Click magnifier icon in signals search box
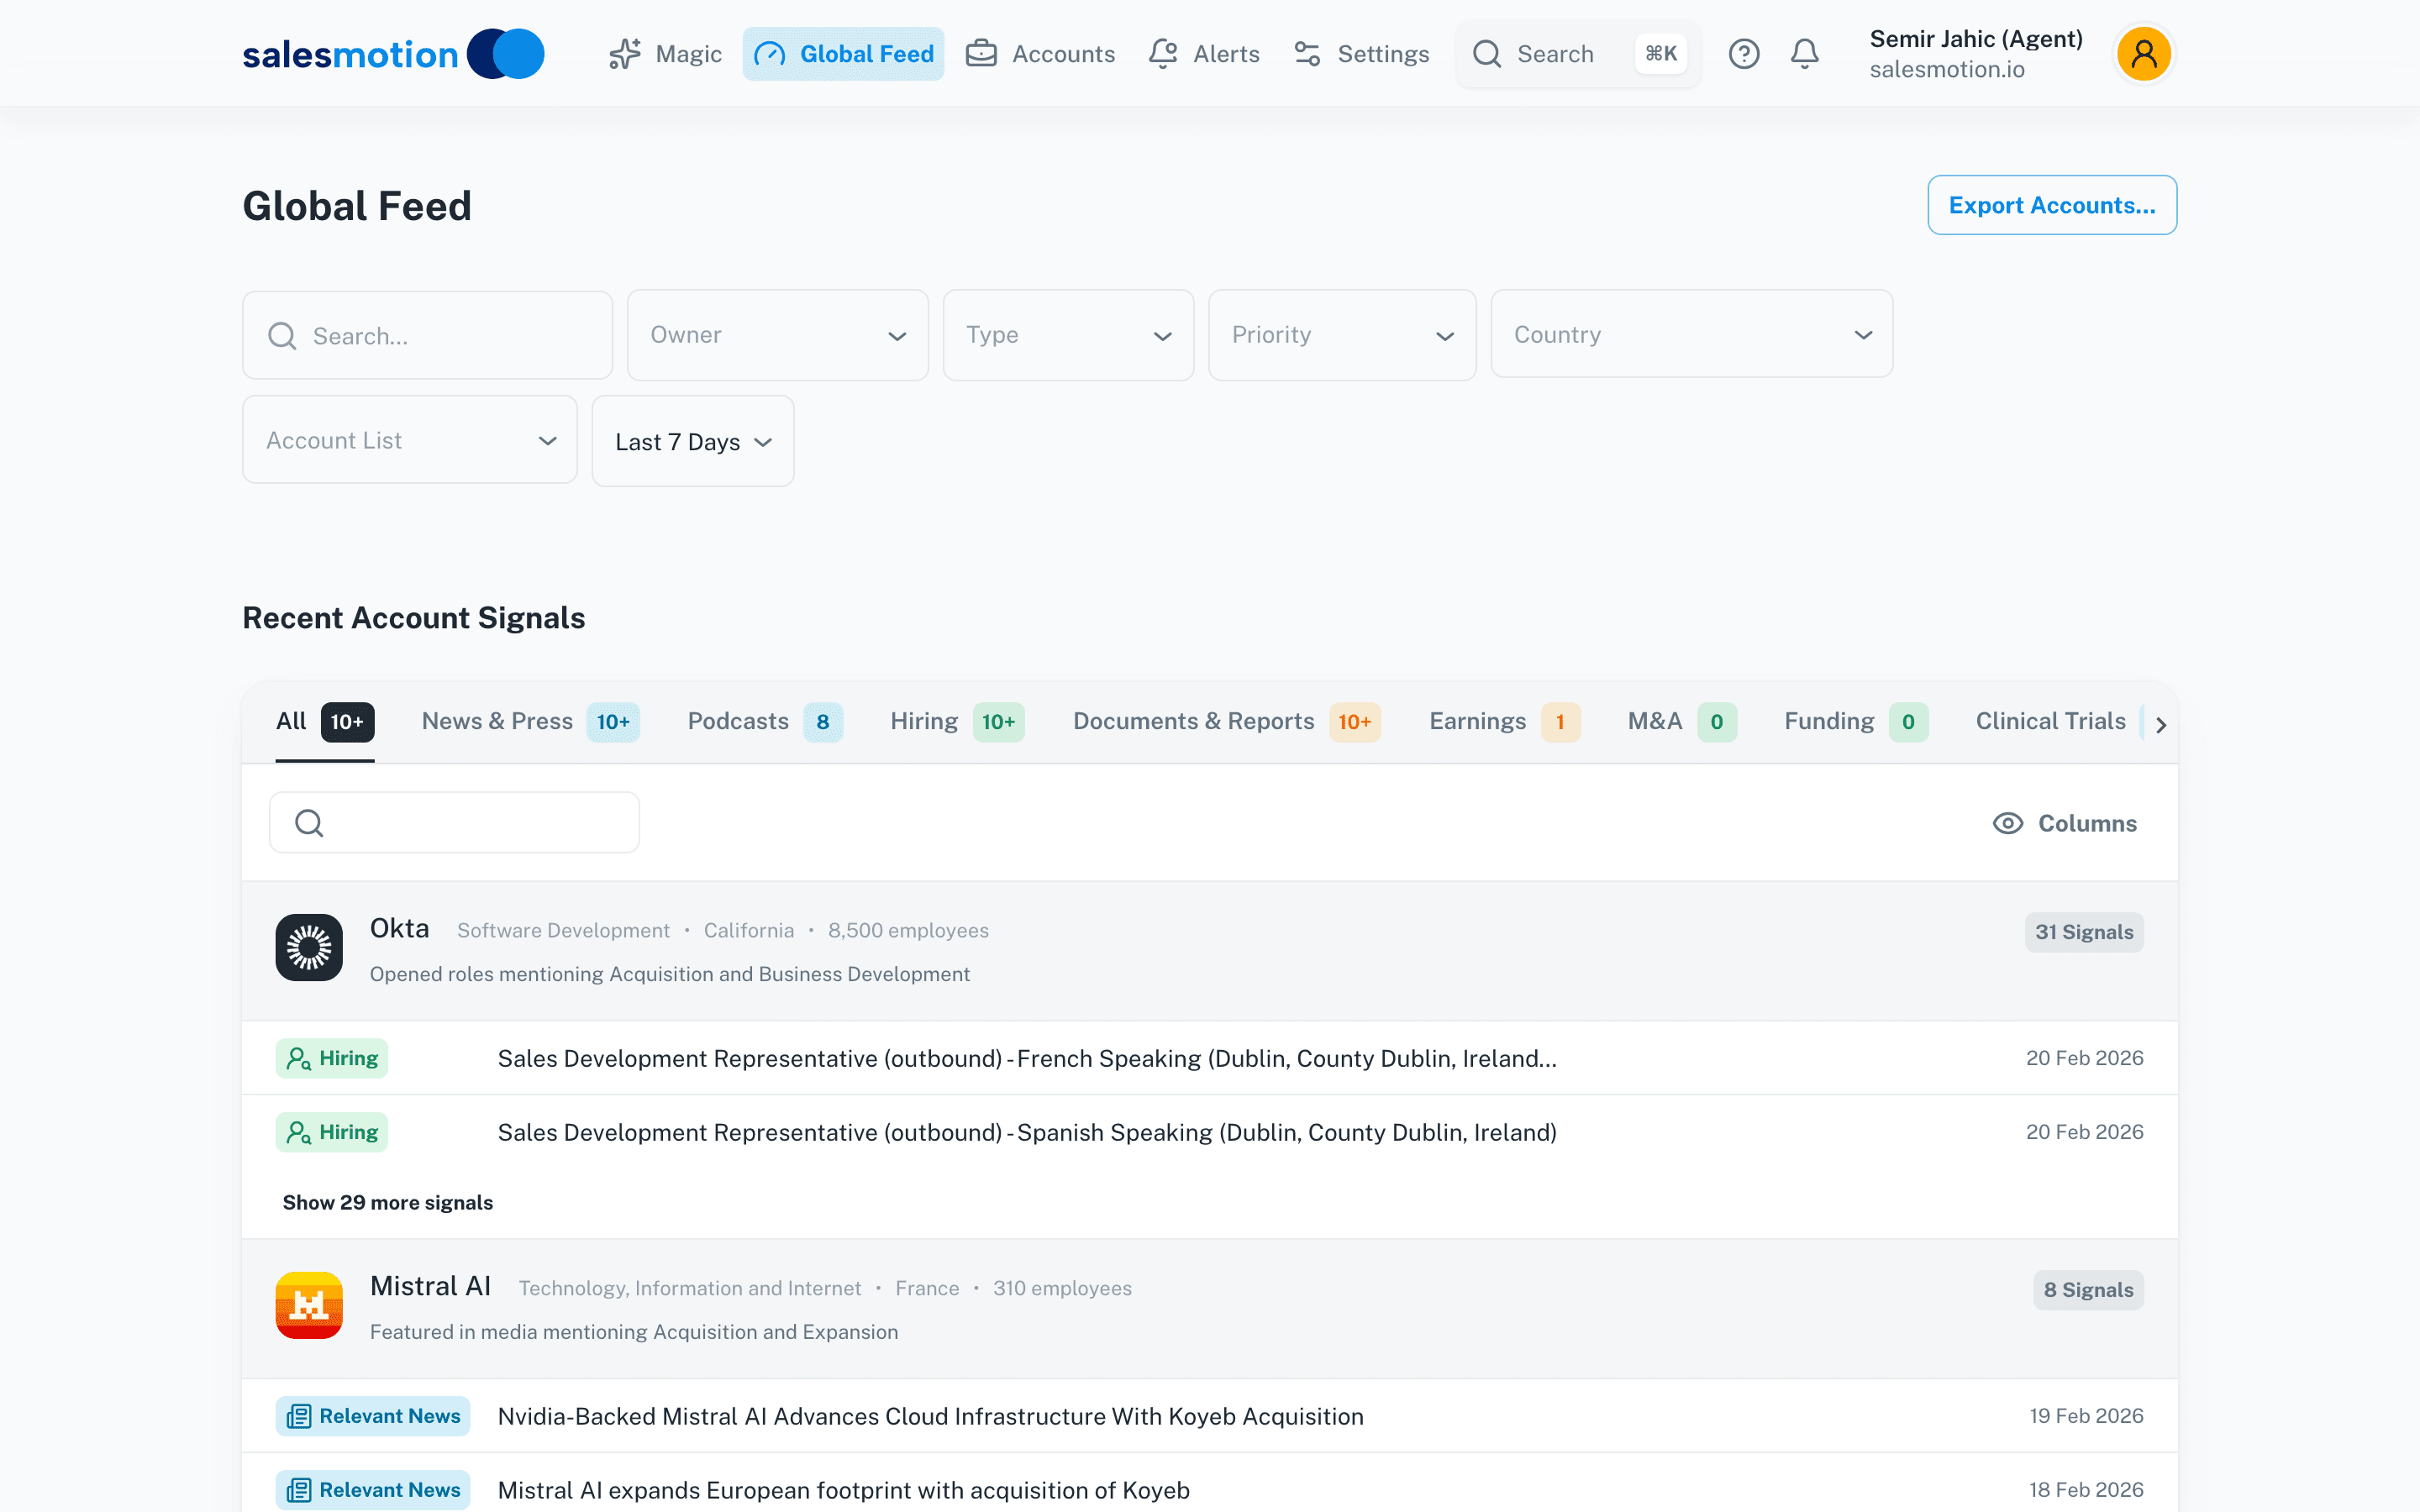2420x1512 pixels. pyautogui.click(x=309, y=823)
